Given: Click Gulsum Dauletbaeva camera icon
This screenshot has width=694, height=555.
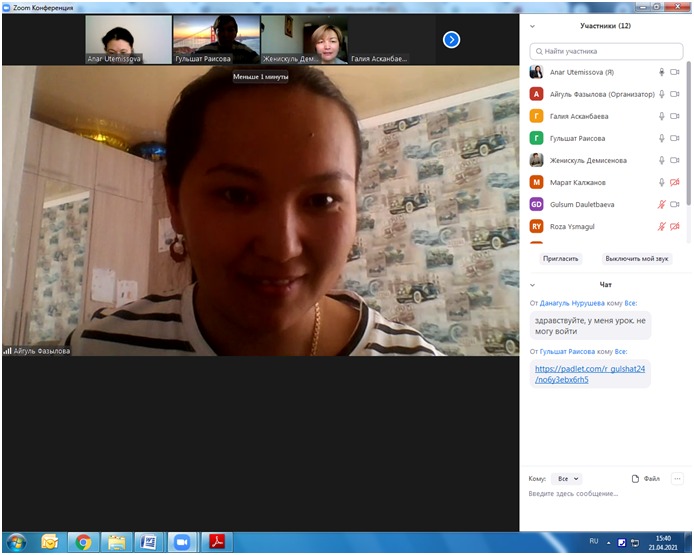Looking at the screenshot, I should [x=674, y=204].
